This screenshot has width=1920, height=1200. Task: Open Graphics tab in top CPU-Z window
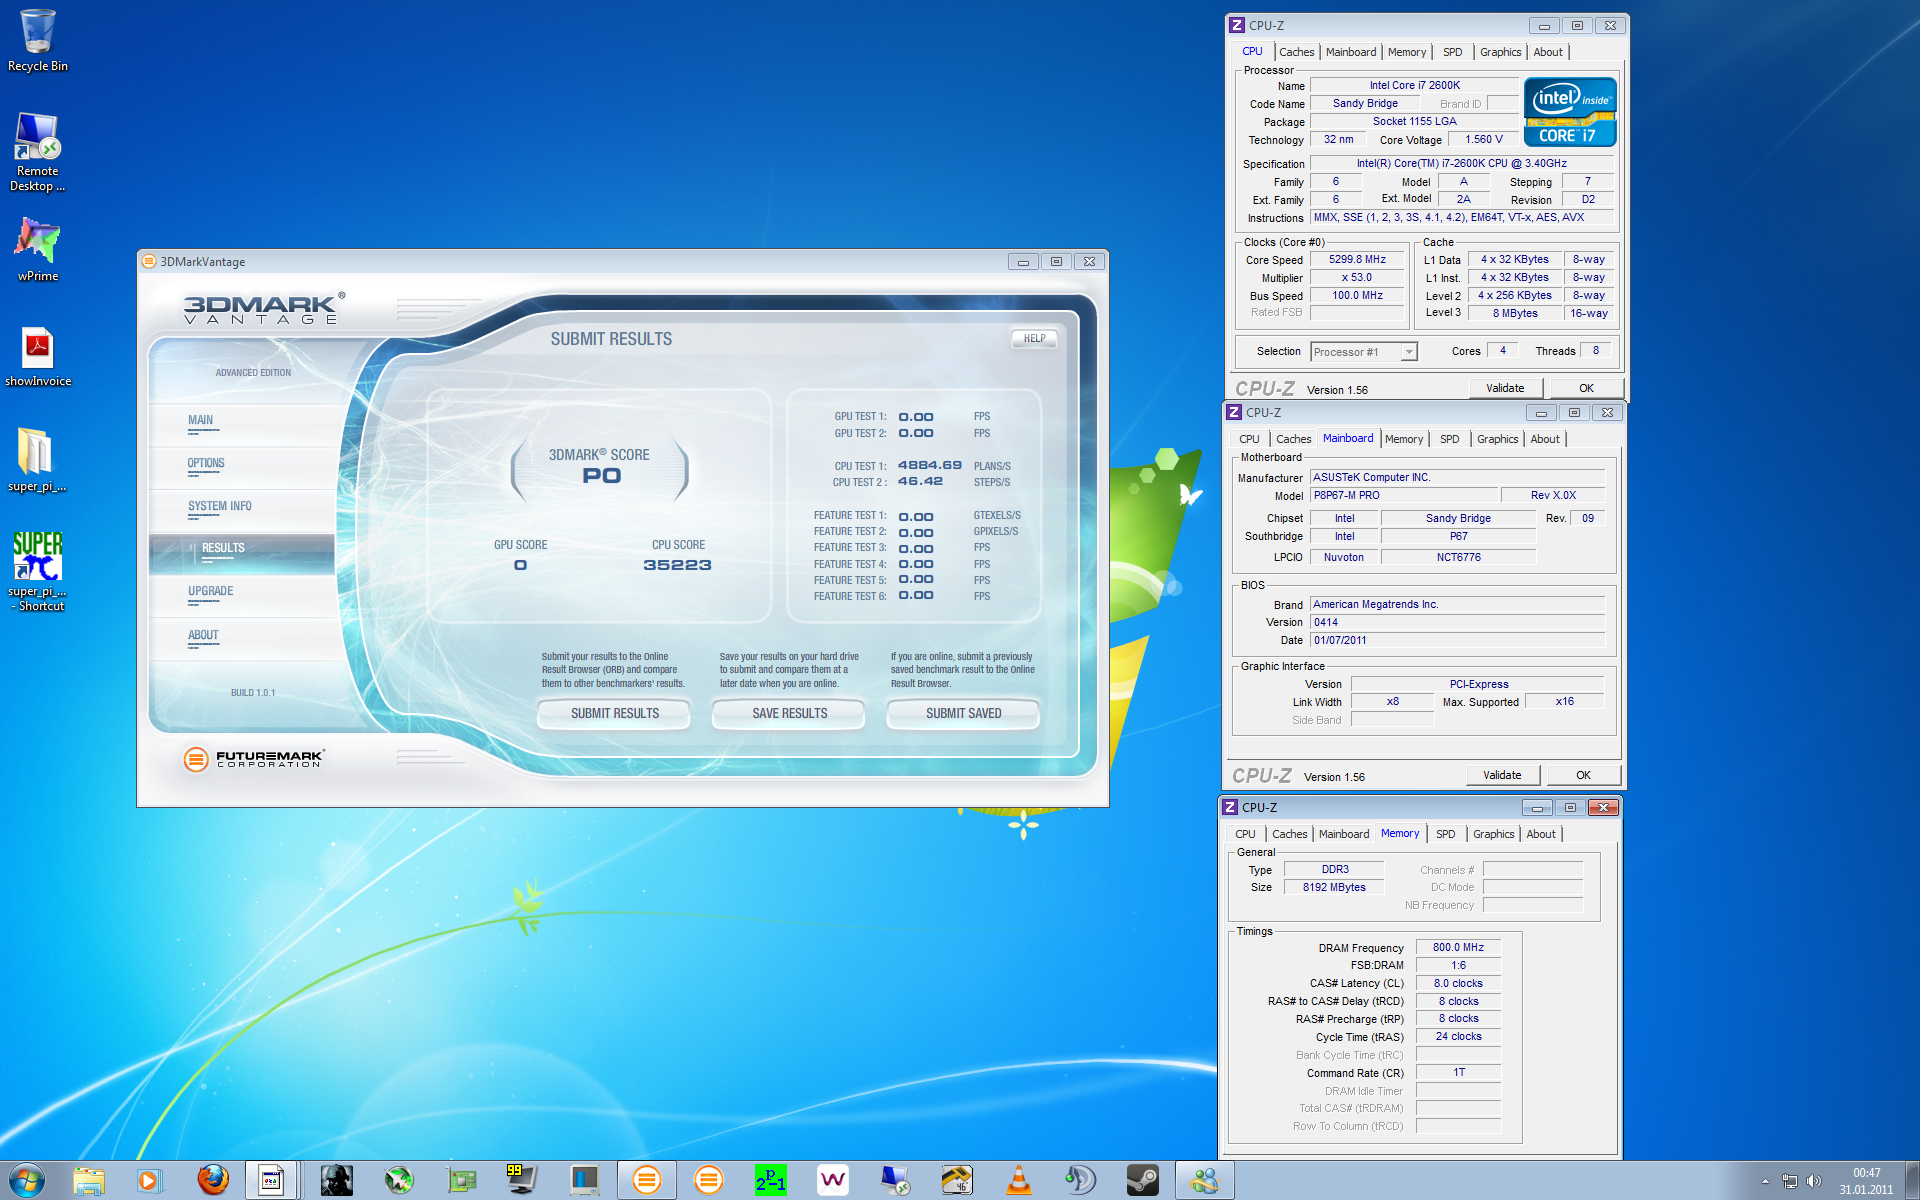(x=1500, y=52)
